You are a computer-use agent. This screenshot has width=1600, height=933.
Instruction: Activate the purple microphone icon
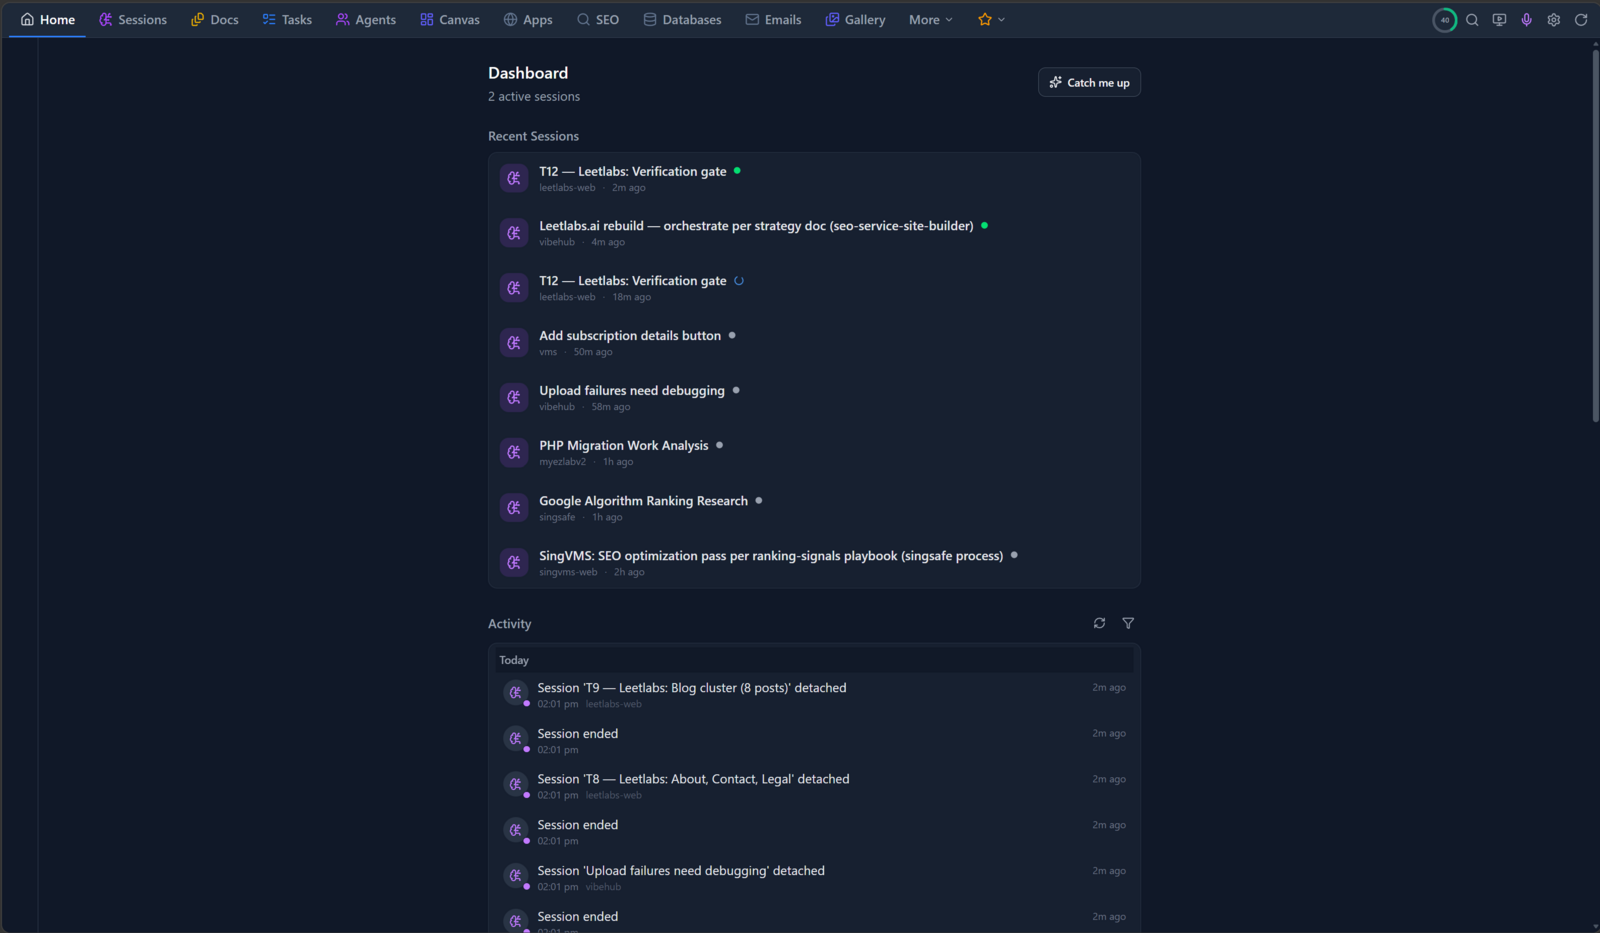pyautogui.click(x=1526, y=19)
